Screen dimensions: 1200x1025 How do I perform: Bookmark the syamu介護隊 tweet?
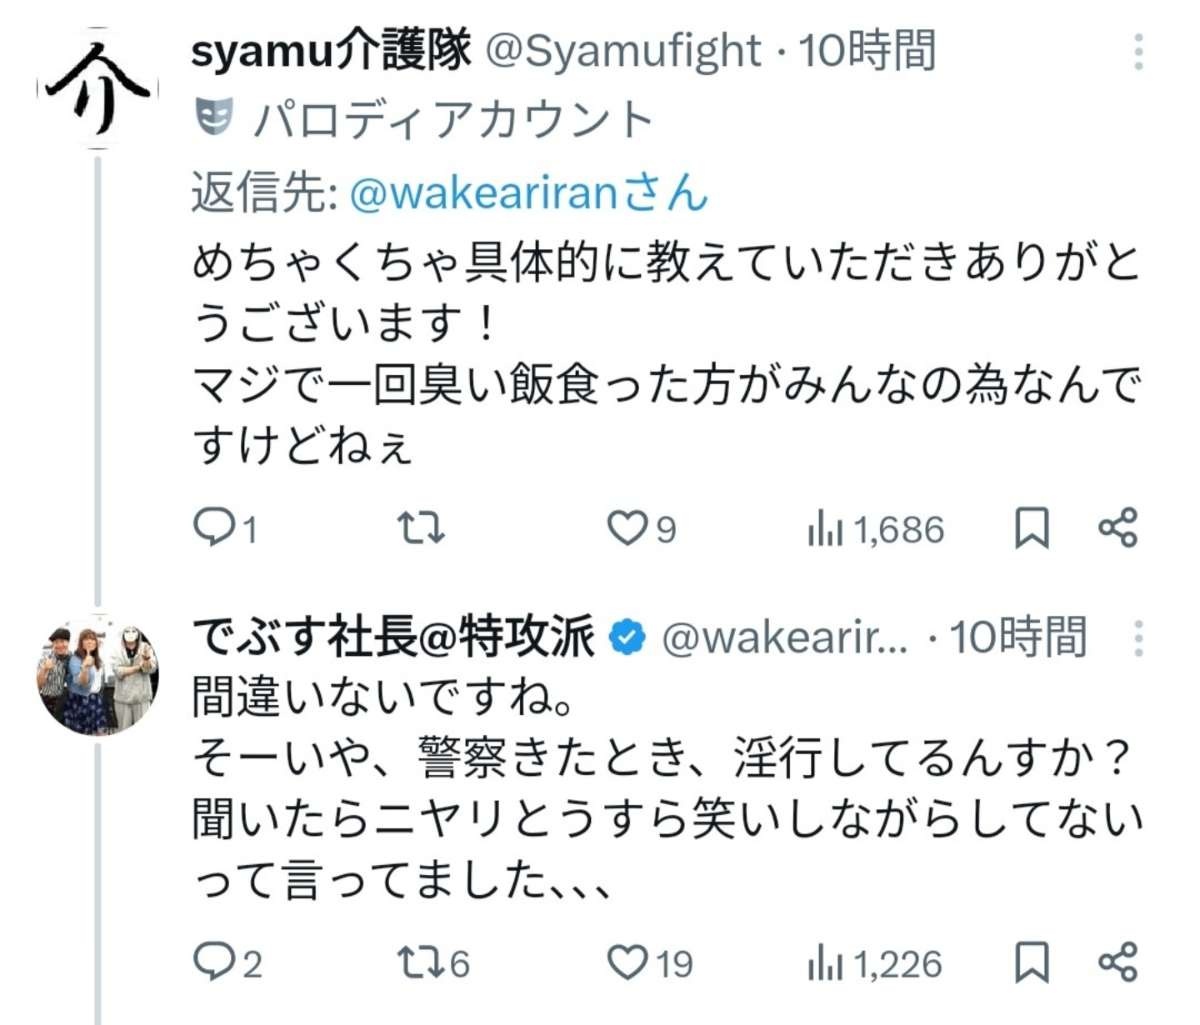(1031, 527)
